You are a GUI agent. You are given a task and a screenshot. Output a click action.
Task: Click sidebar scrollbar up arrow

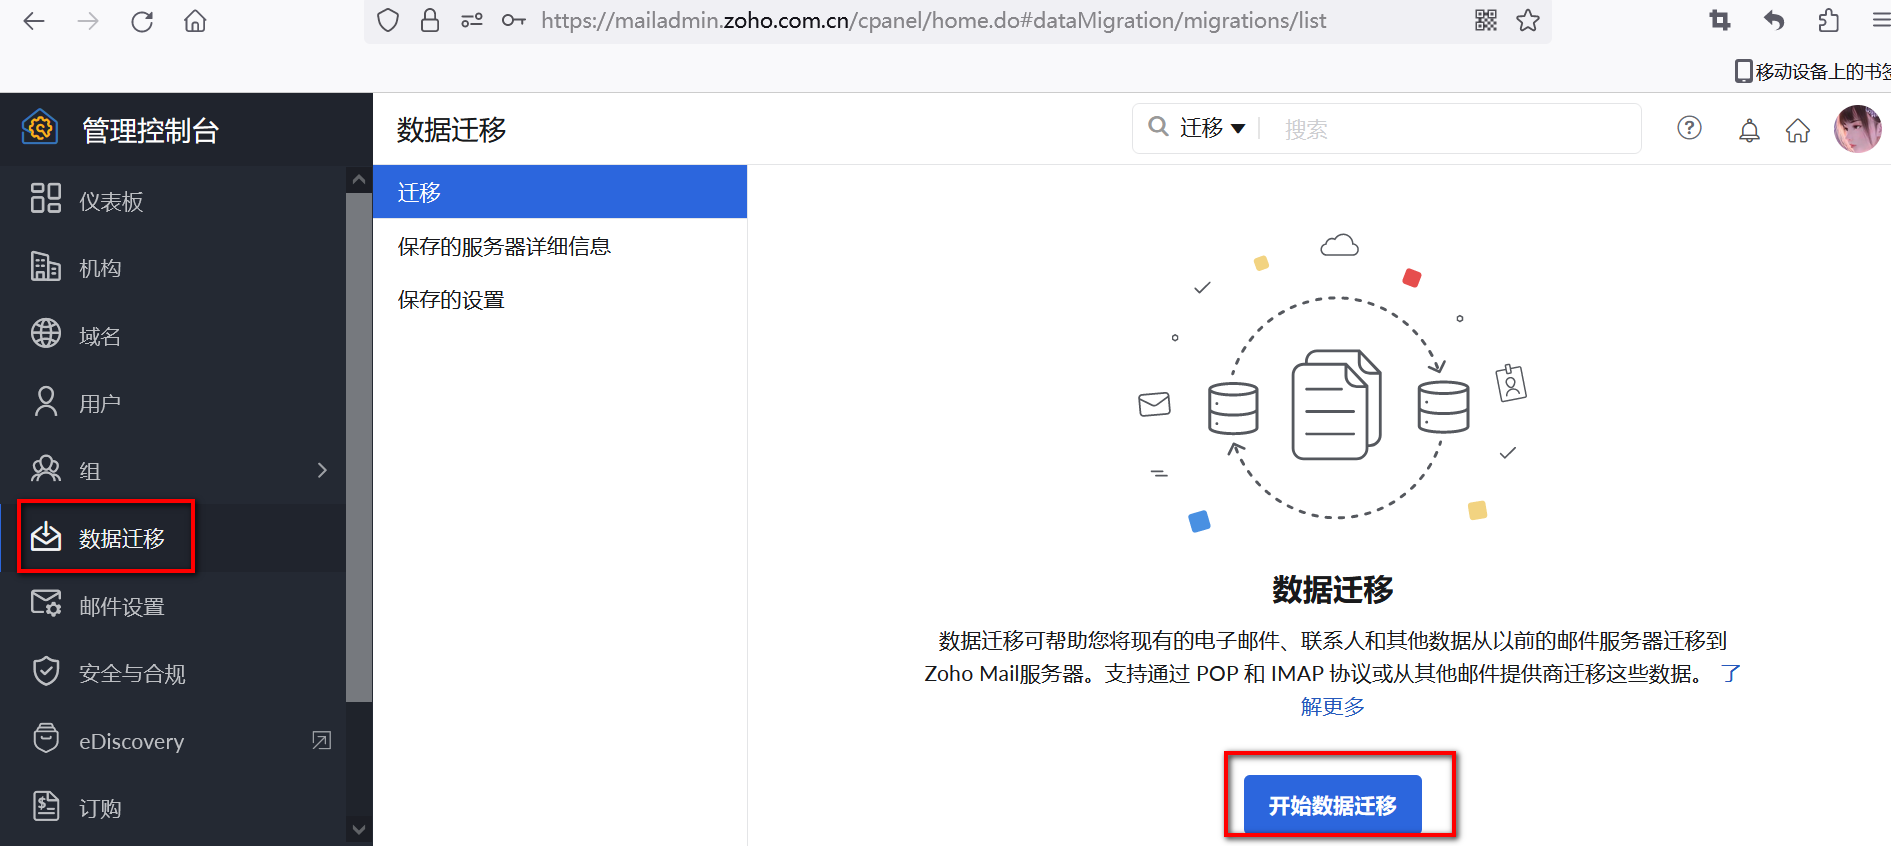[x=359, y=180]
